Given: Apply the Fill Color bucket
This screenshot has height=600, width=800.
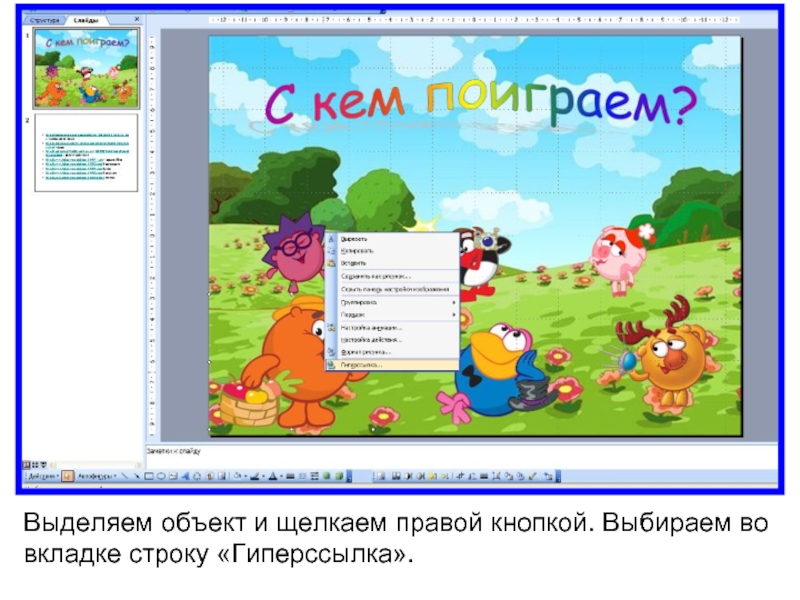Looking at the screenshot, I should [237, 477].
